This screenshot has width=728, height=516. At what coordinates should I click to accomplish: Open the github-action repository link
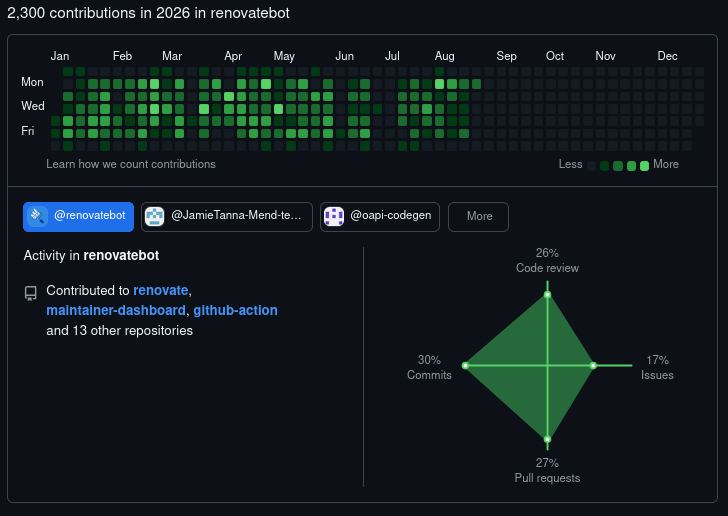(x=235, y=310)
